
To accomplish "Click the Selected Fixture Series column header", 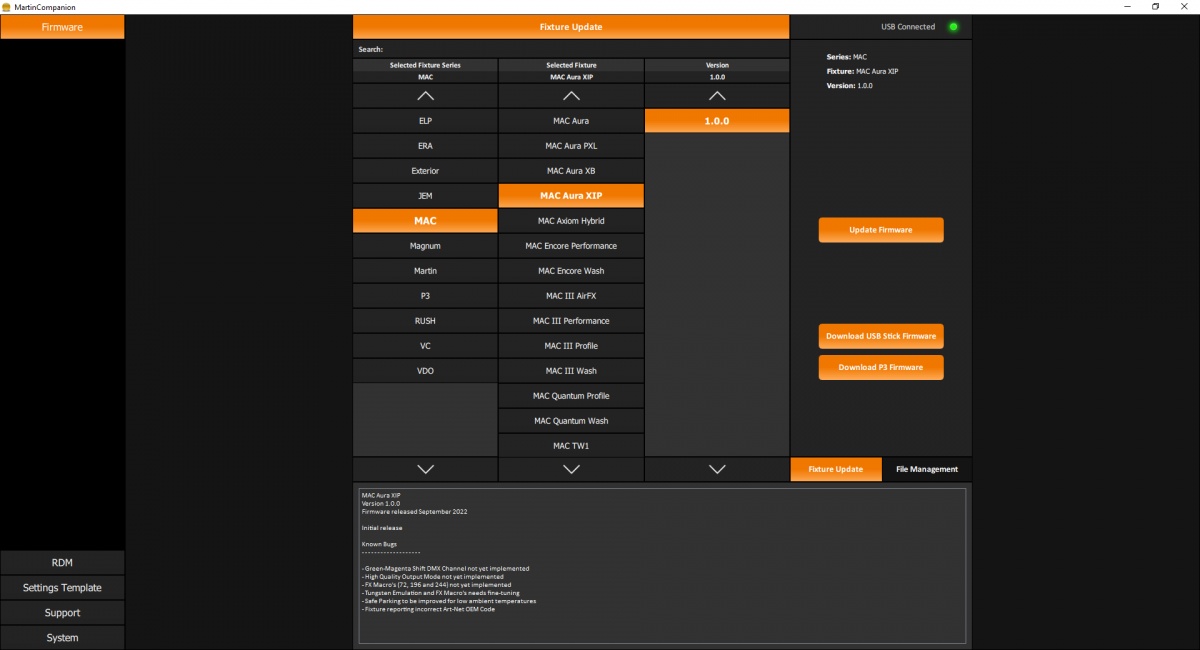I will 425,65.
